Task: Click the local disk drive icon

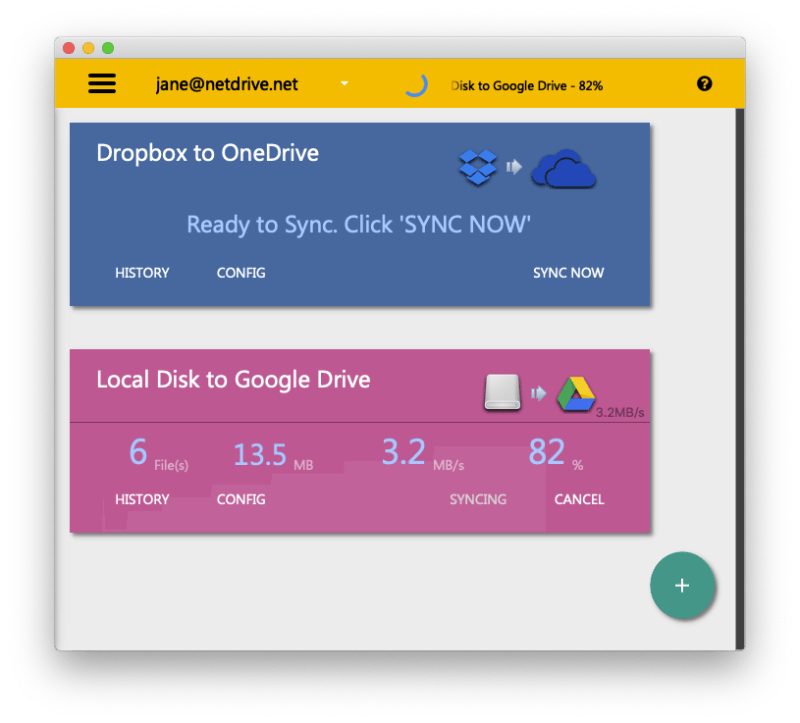Action: (503, 392)
